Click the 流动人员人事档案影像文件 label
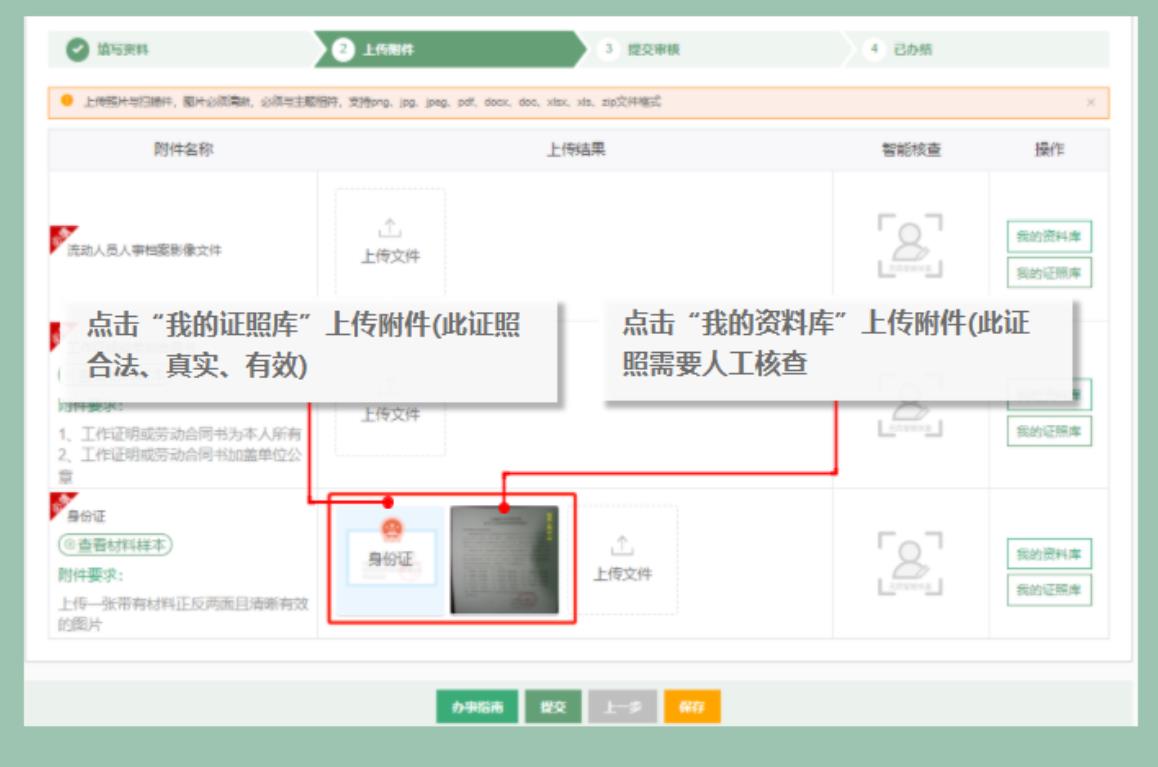The height and width of the screenshot is (767, 1158). click(144, 250)
